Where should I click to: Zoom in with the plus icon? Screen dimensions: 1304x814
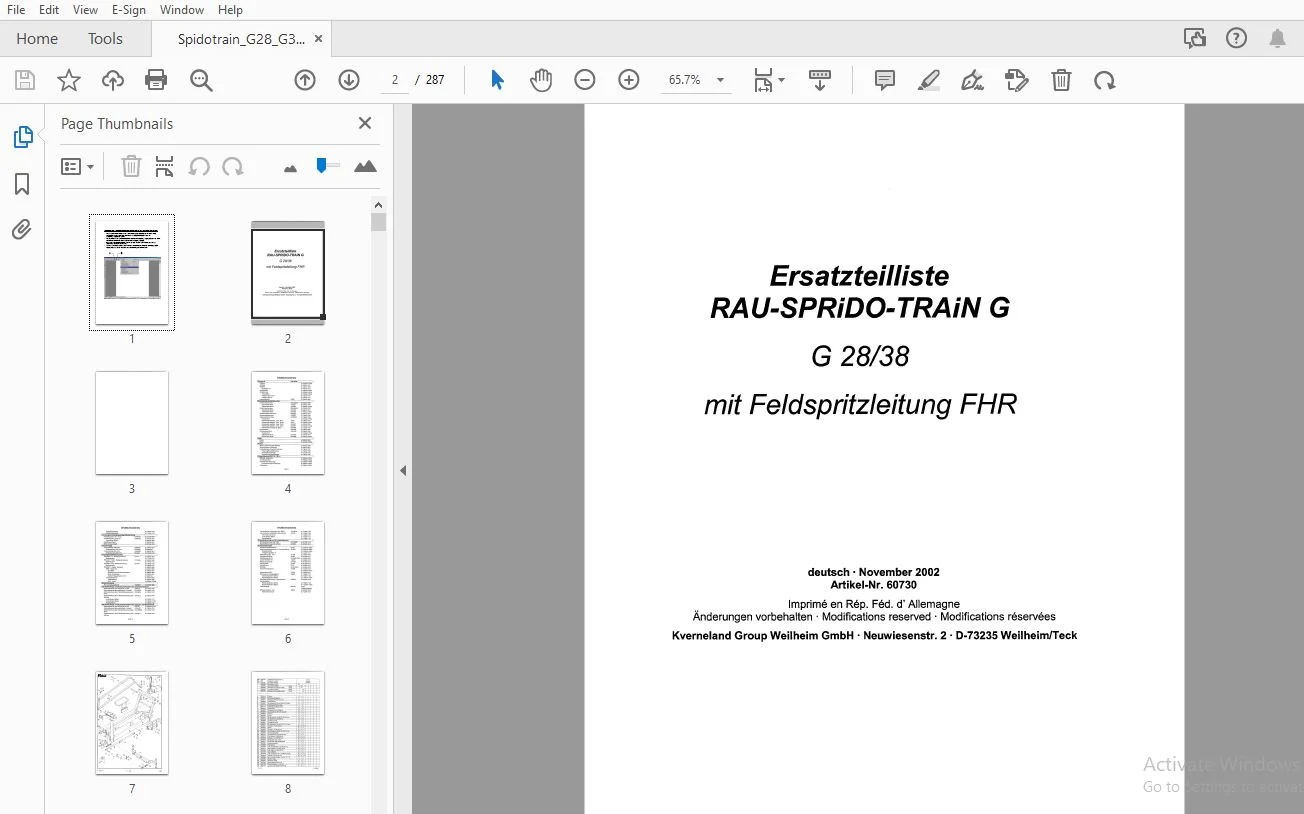[x=629, y=80]
